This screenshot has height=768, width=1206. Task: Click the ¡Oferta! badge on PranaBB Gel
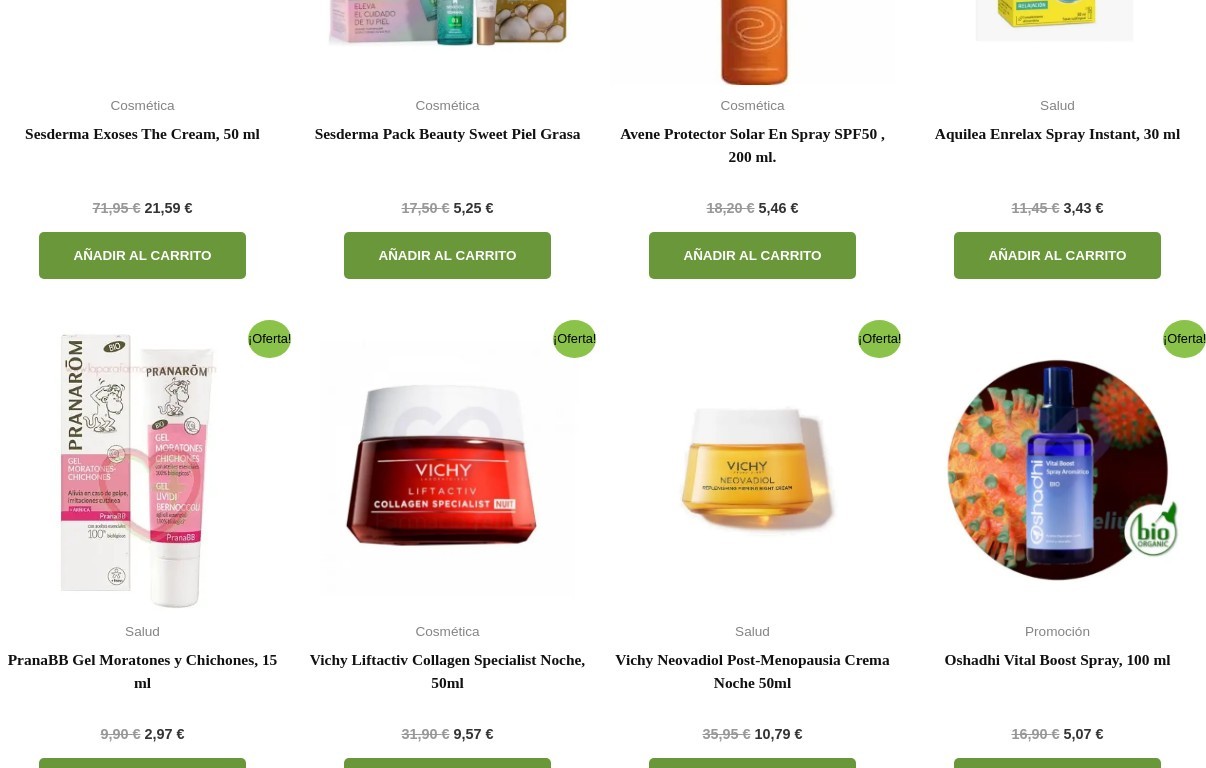pos(269,339)
